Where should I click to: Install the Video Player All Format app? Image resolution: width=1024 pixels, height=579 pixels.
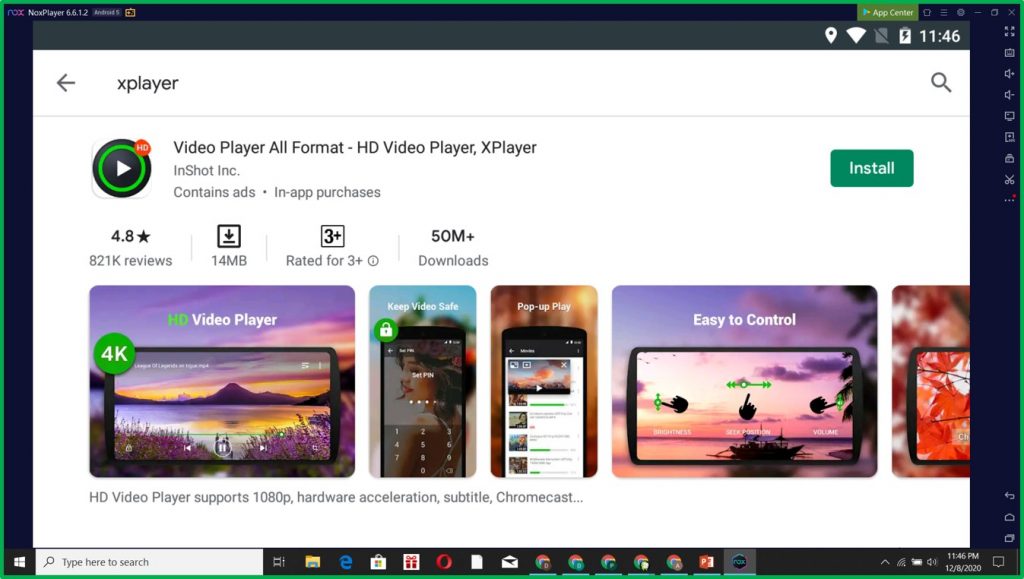pos(871,168)
